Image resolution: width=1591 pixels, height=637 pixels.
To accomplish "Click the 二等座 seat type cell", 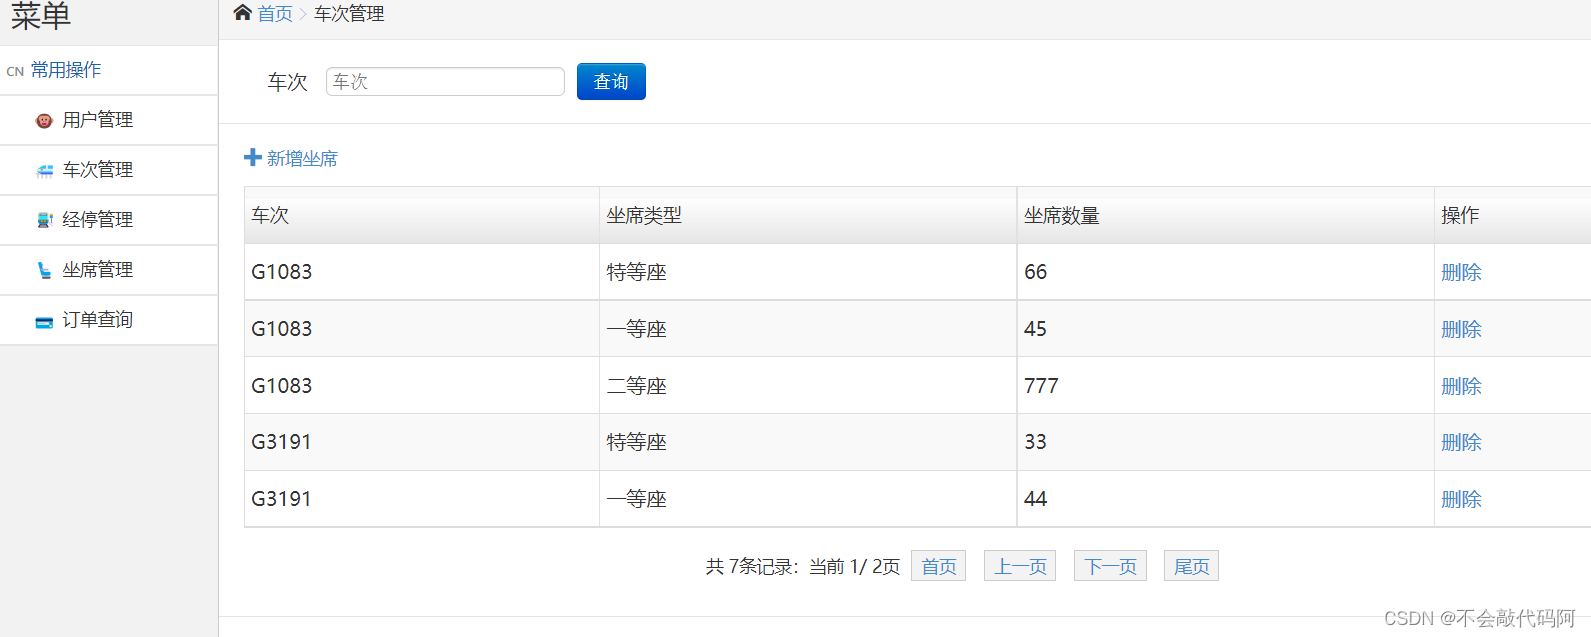I will click(808, 386).
